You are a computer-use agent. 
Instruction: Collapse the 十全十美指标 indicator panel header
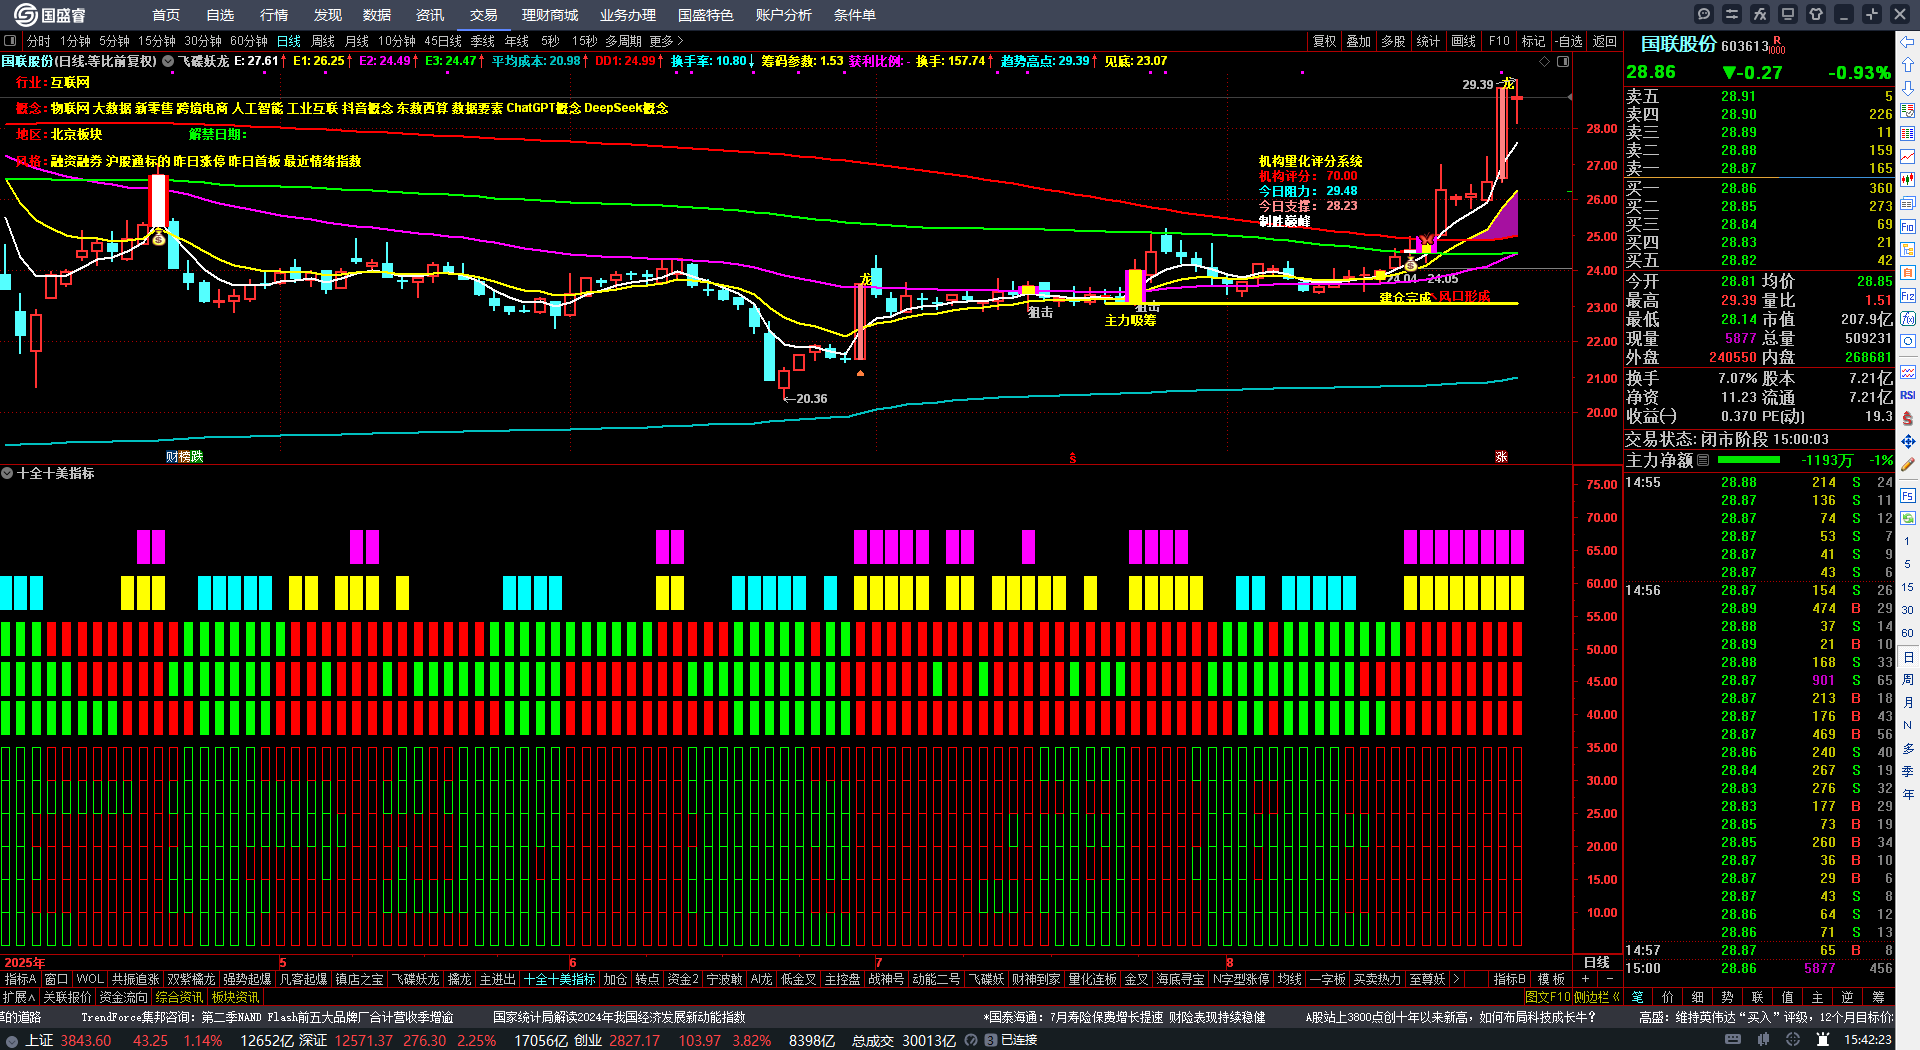tap(7, 473)
